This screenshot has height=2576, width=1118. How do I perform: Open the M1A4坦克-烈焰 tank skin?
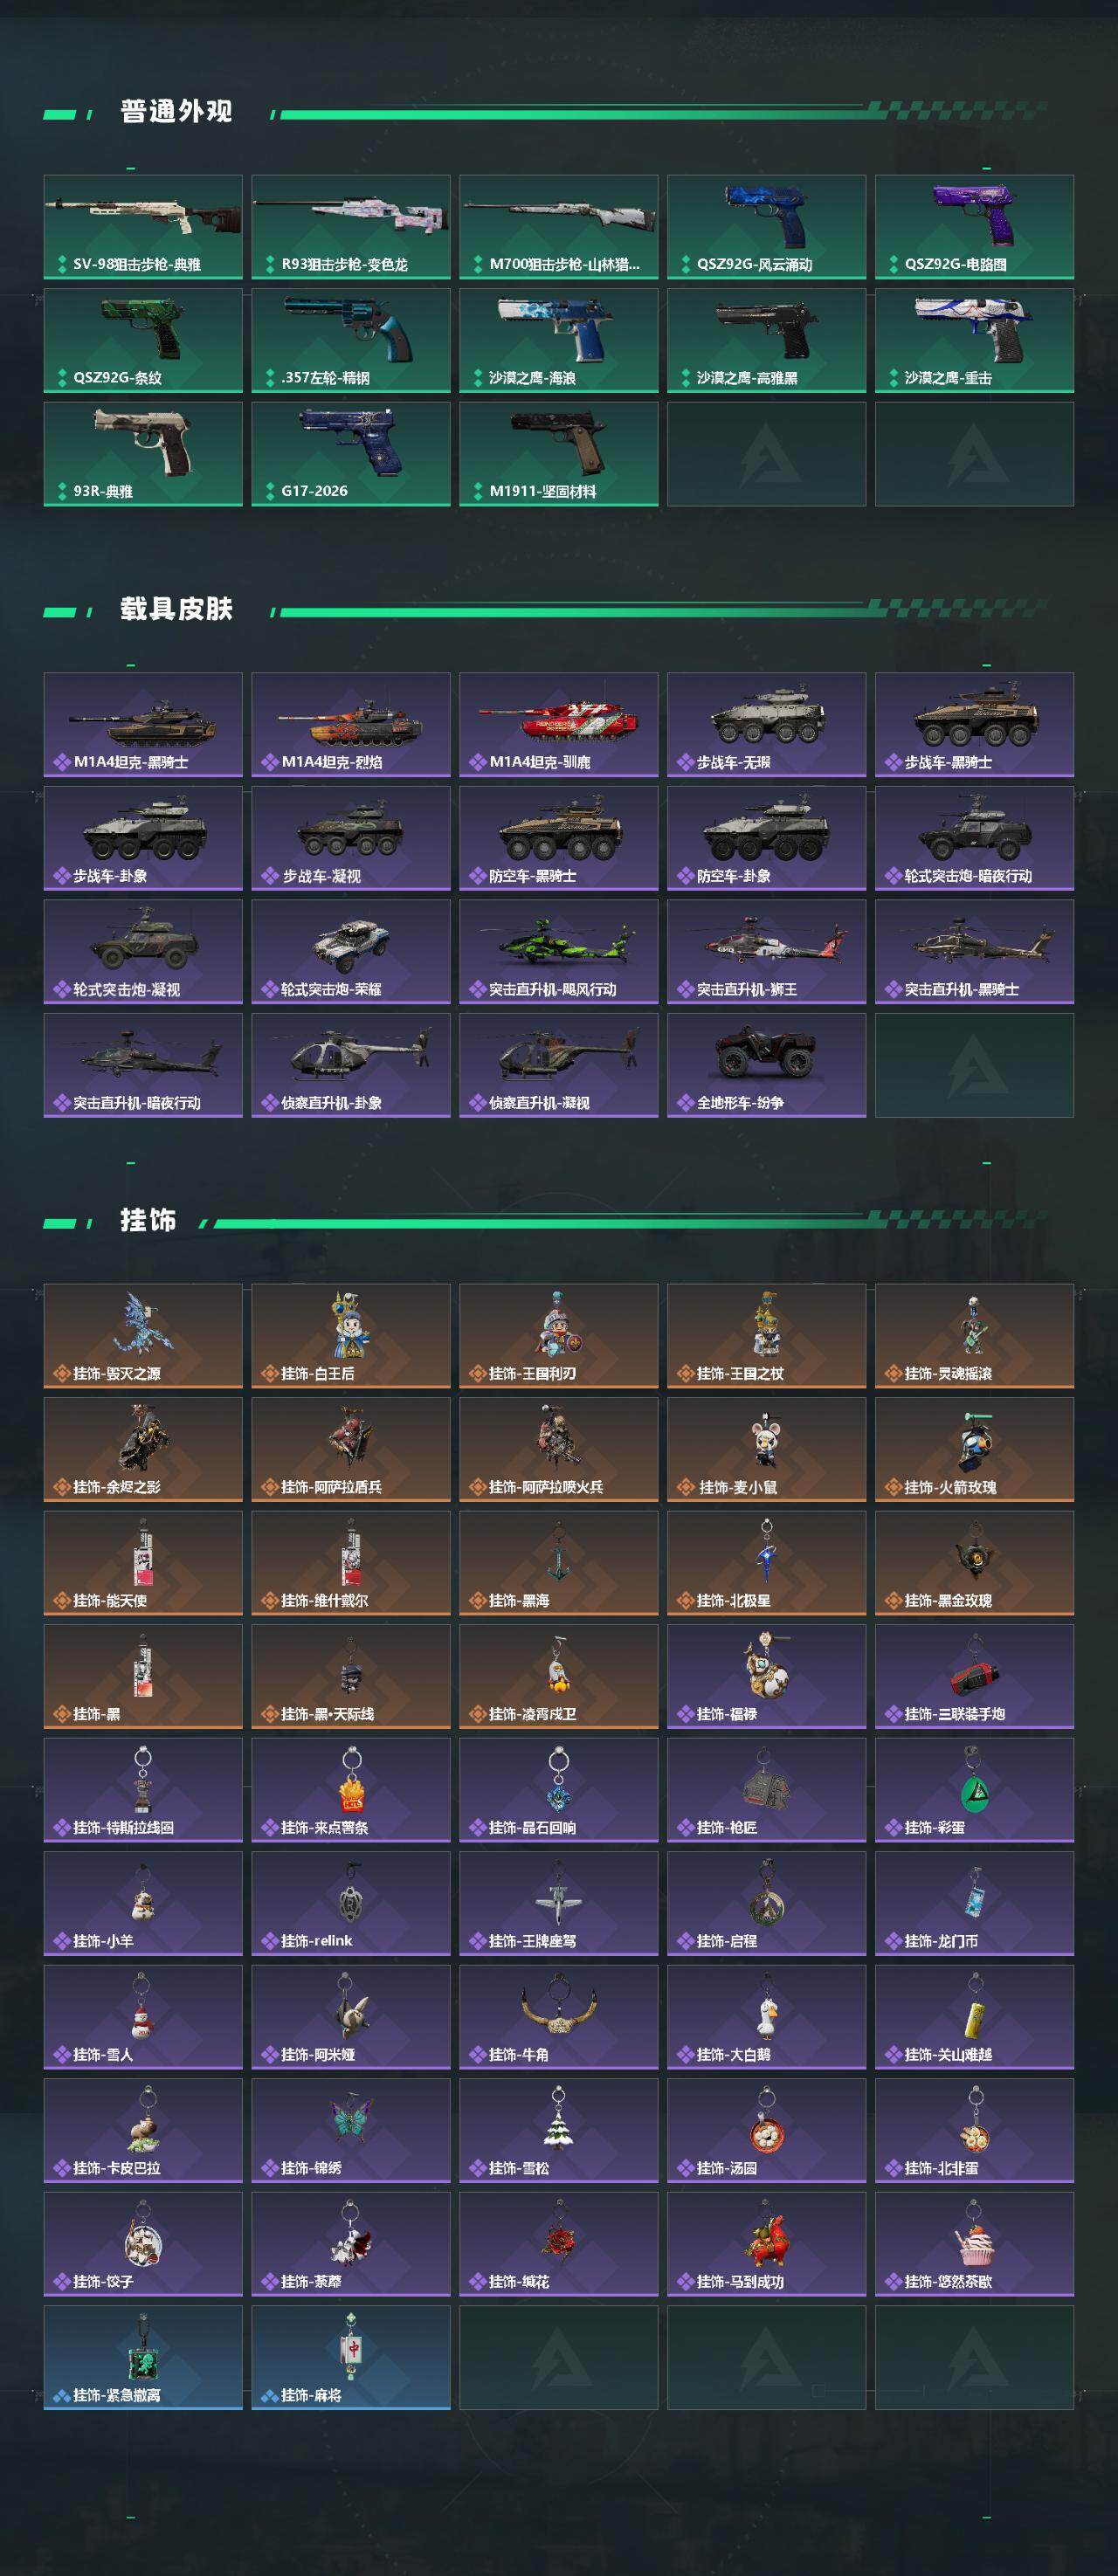[x=351, y=725]
